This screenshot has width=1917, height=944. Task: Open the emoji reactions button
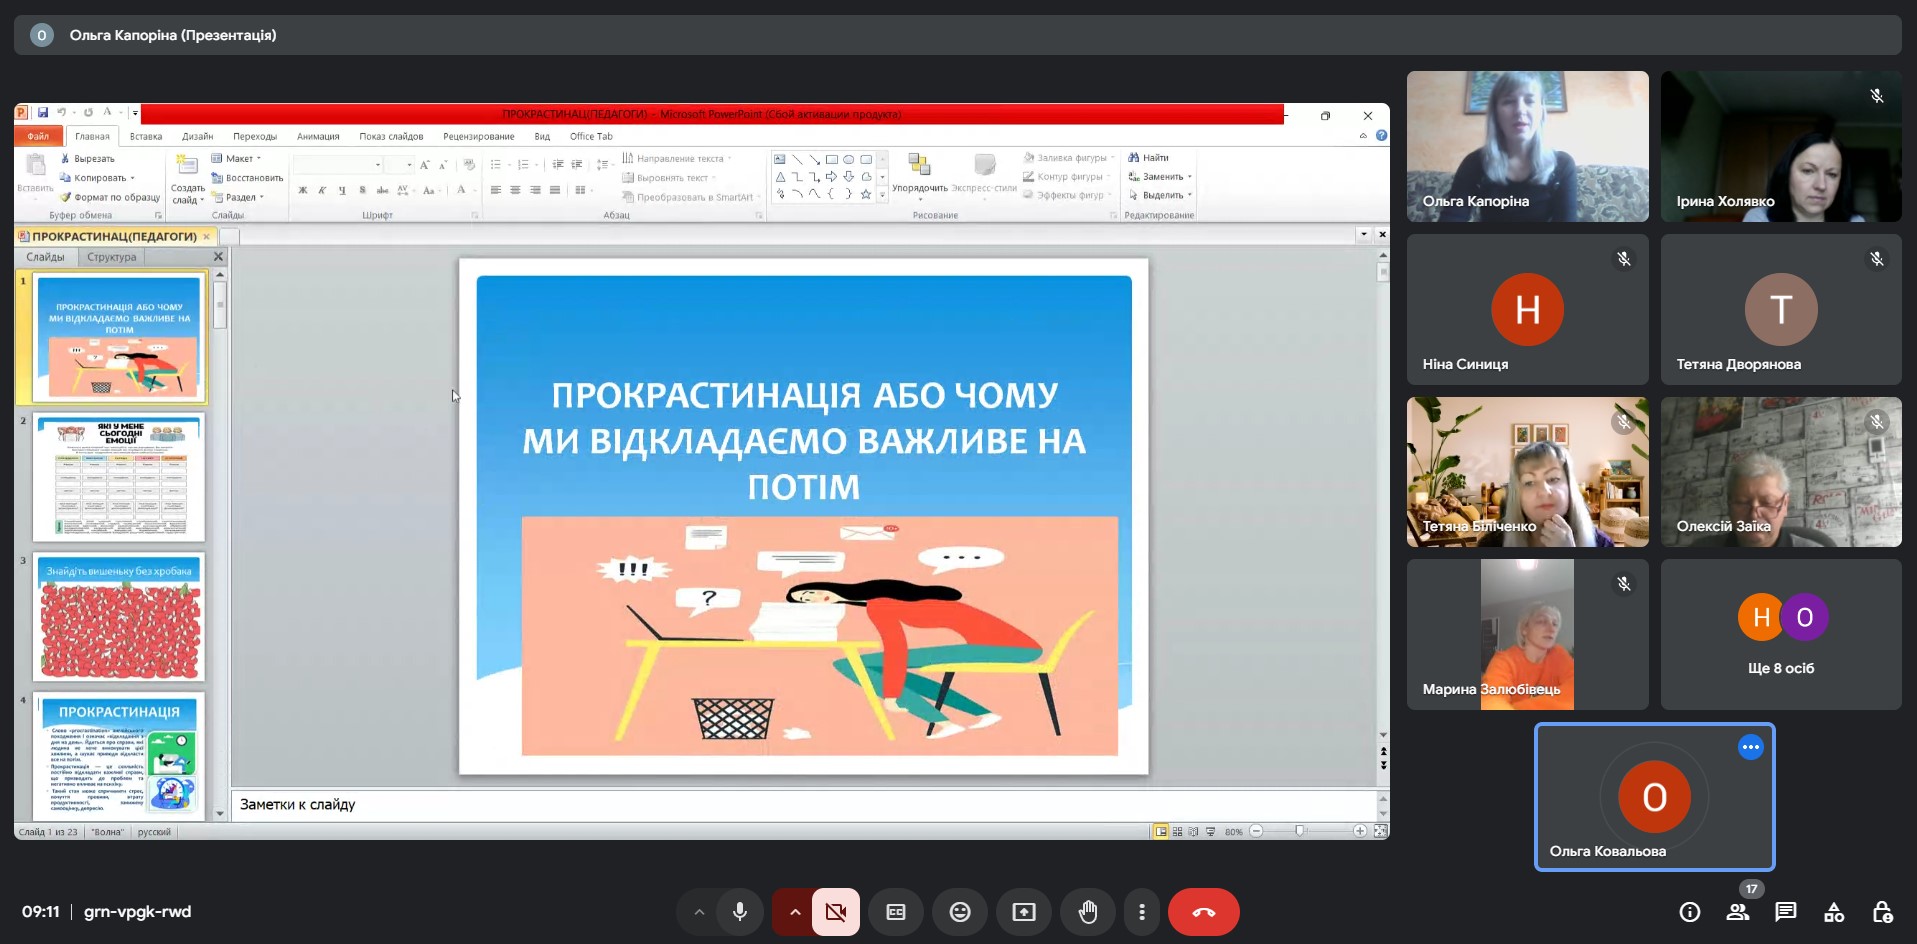coord(959,912)
